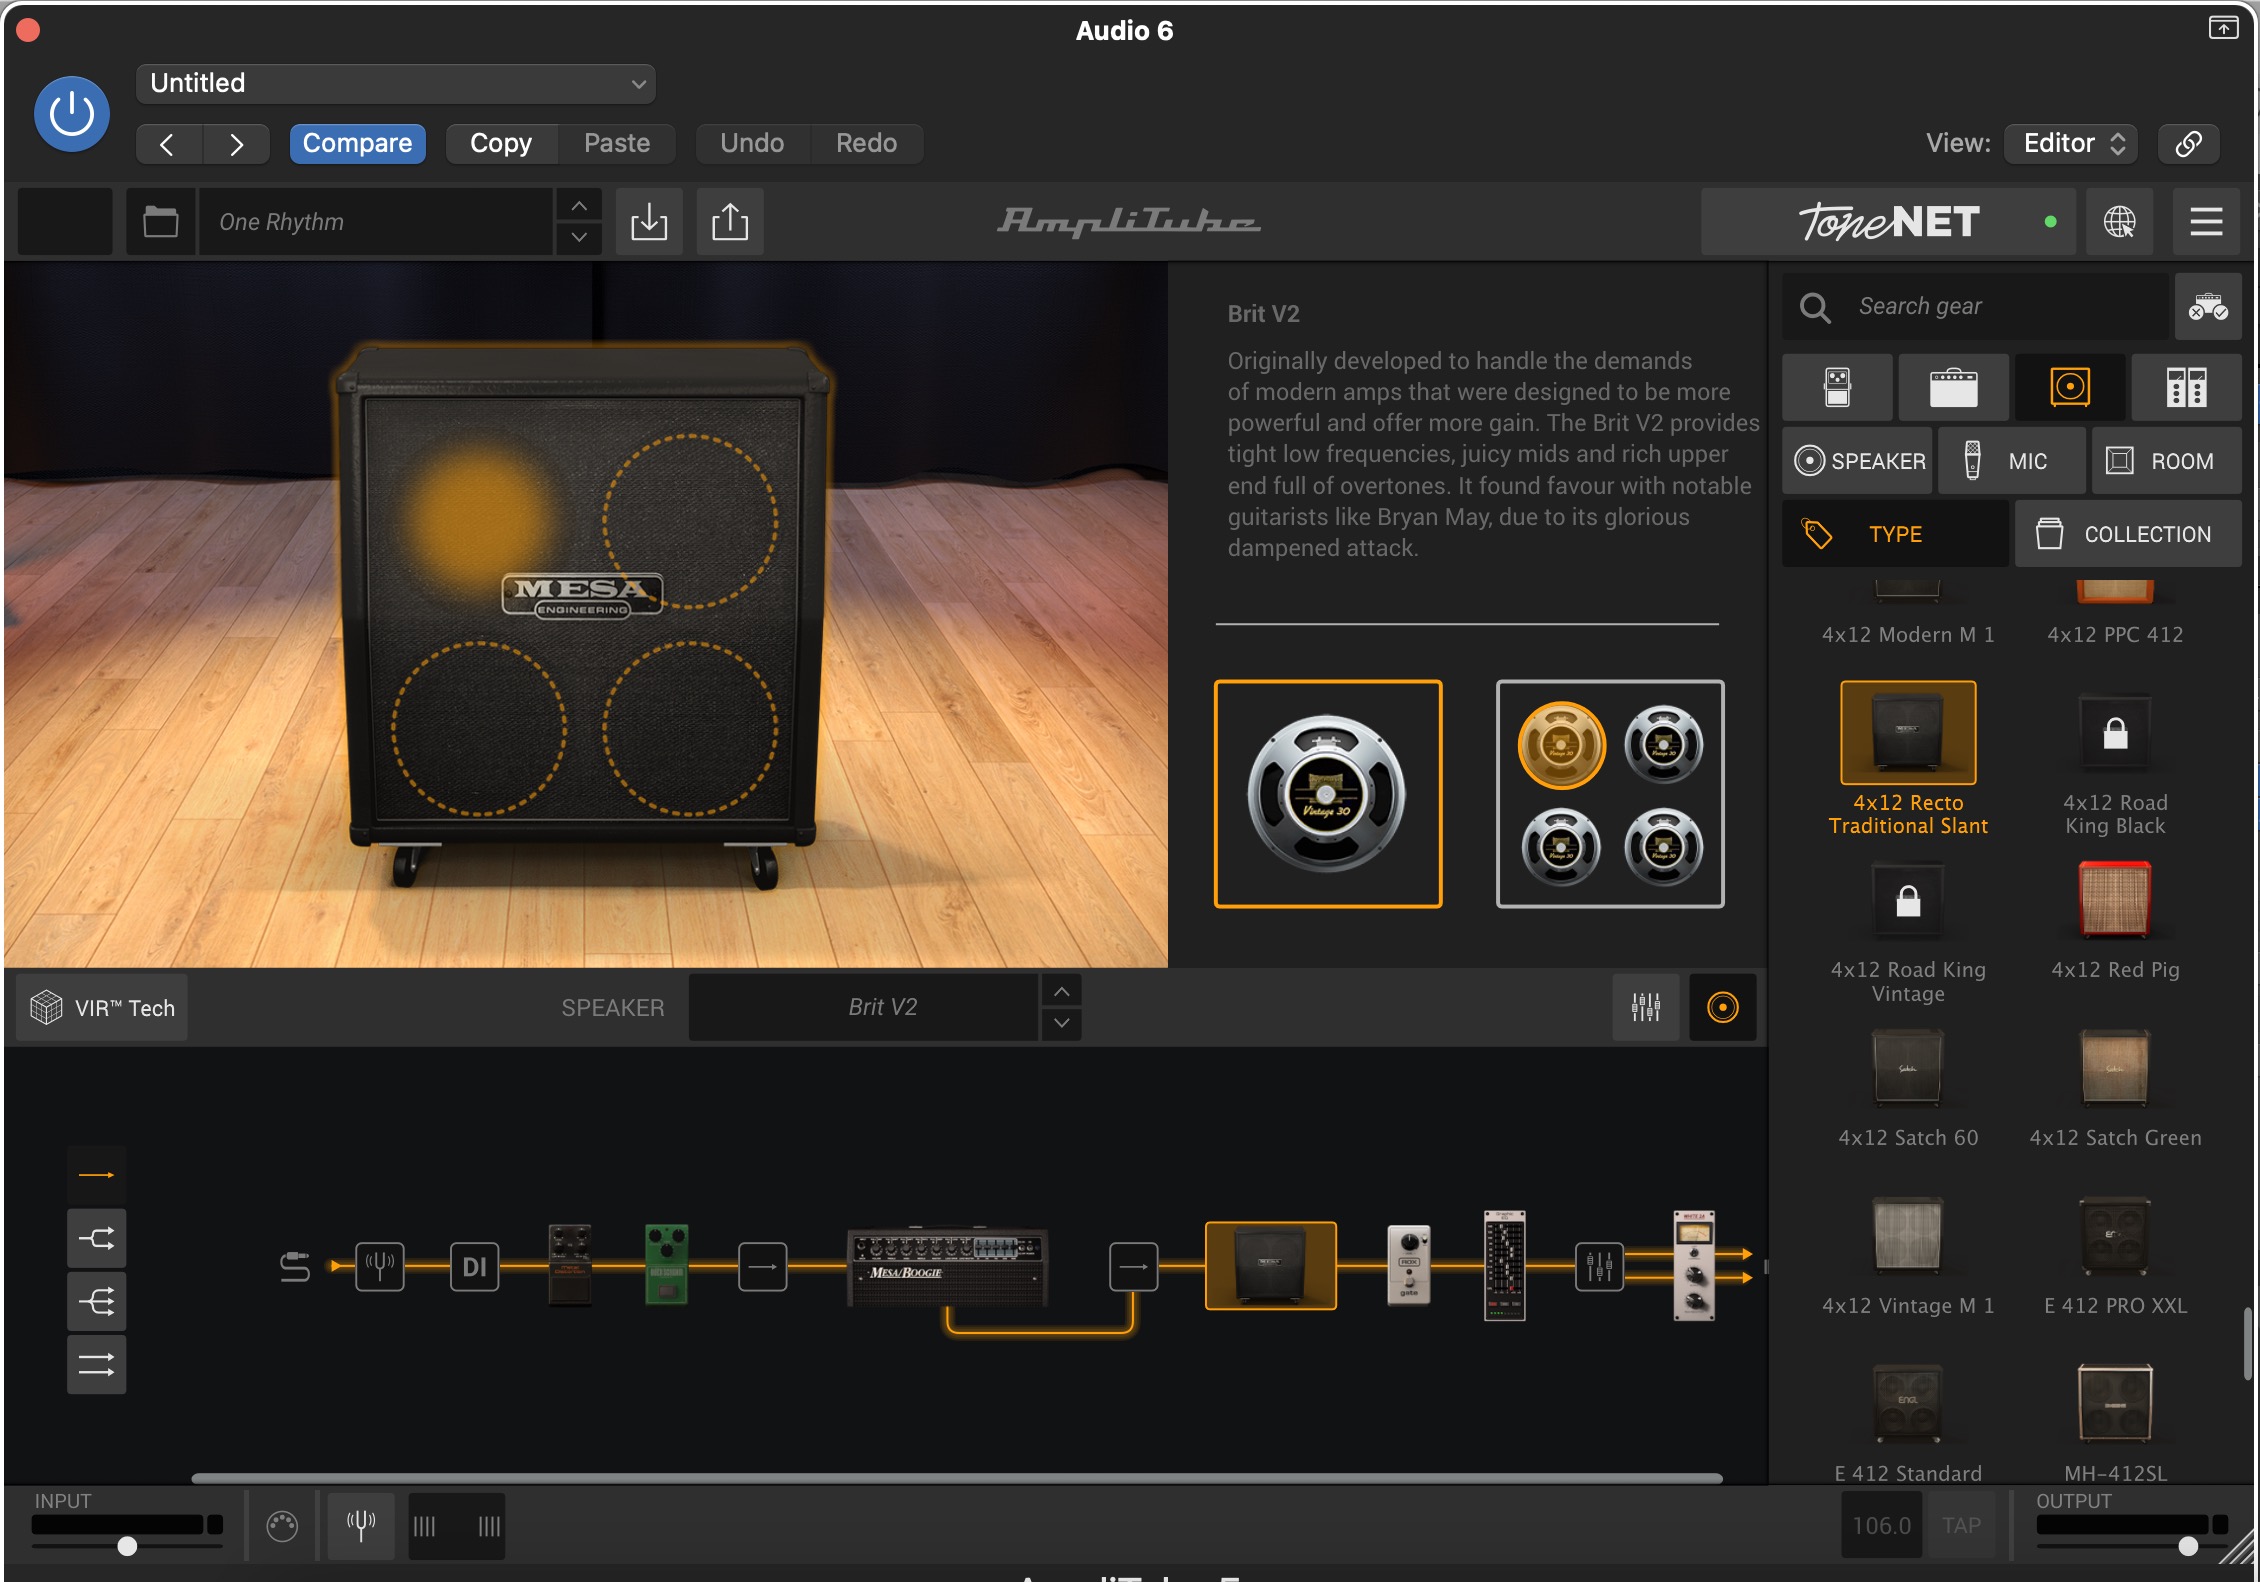This screenshot has height=1582, width=2260.
Task: Click the gear filter icon beside search
Action: click(2208, 307)
